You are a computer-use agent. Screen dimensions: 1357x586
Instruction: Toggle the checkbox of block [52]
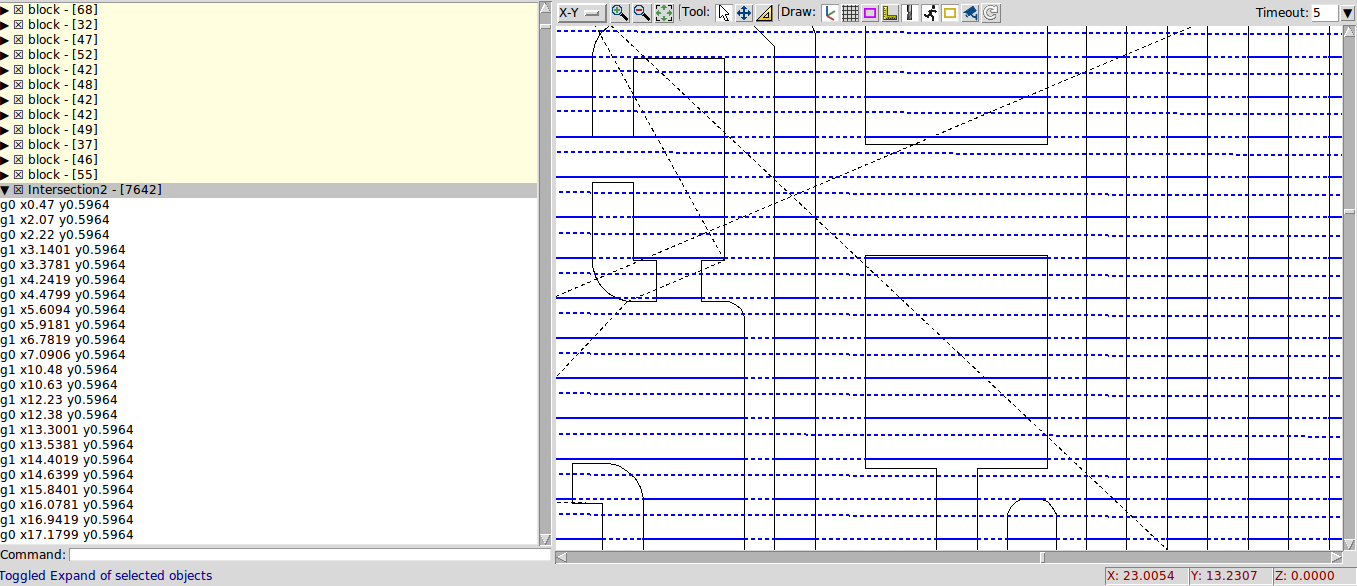(19, 54)
